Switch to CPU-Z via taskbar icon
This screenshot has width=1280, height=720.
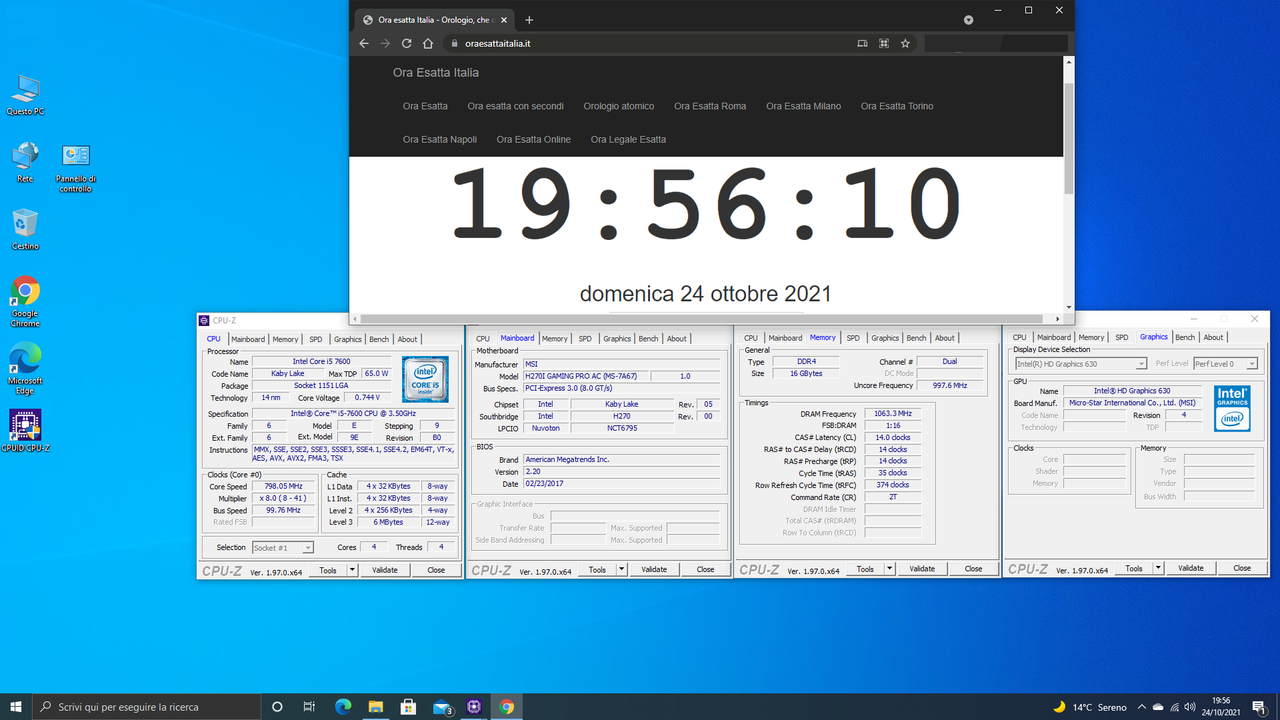[474, 706]
